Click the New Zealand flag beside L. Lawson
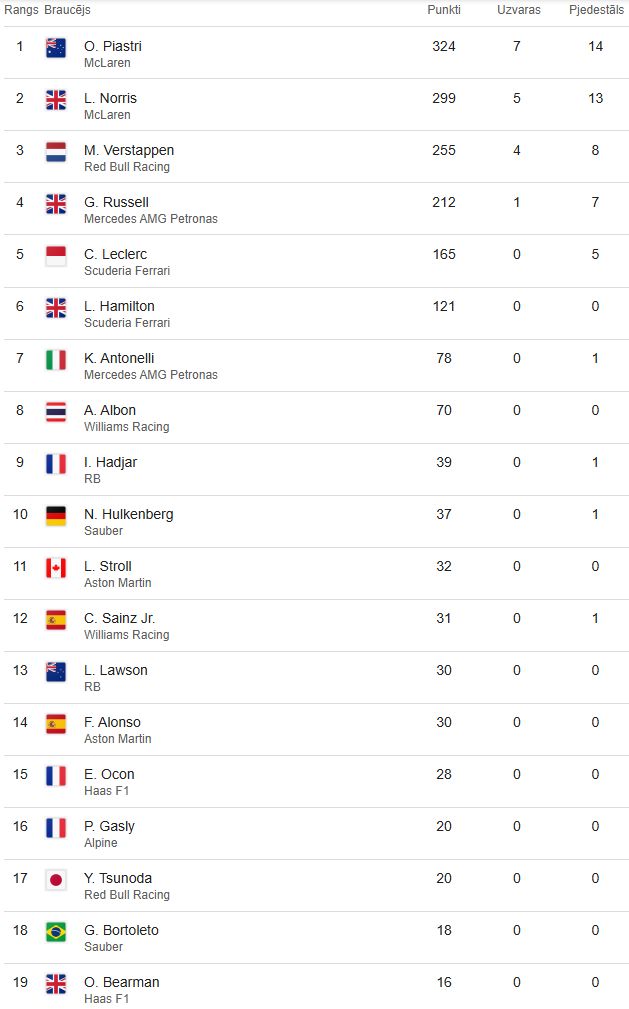629x1009 pixels. 56,672
